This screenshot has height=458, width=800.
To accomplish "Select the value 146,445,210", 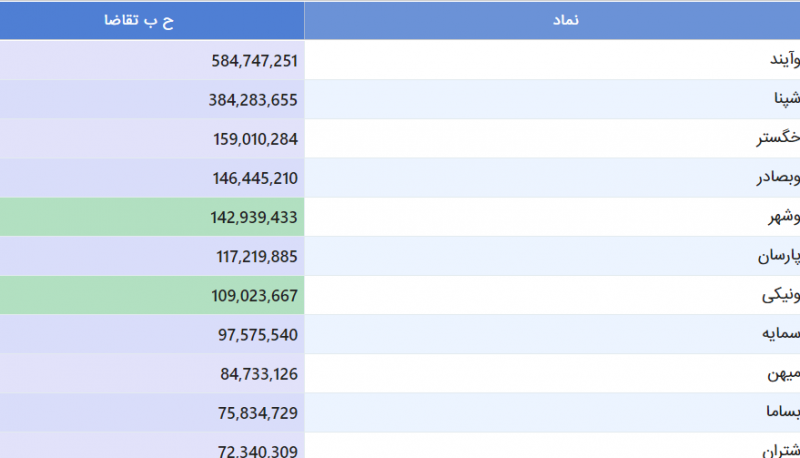I will click(x=255, y=179).
